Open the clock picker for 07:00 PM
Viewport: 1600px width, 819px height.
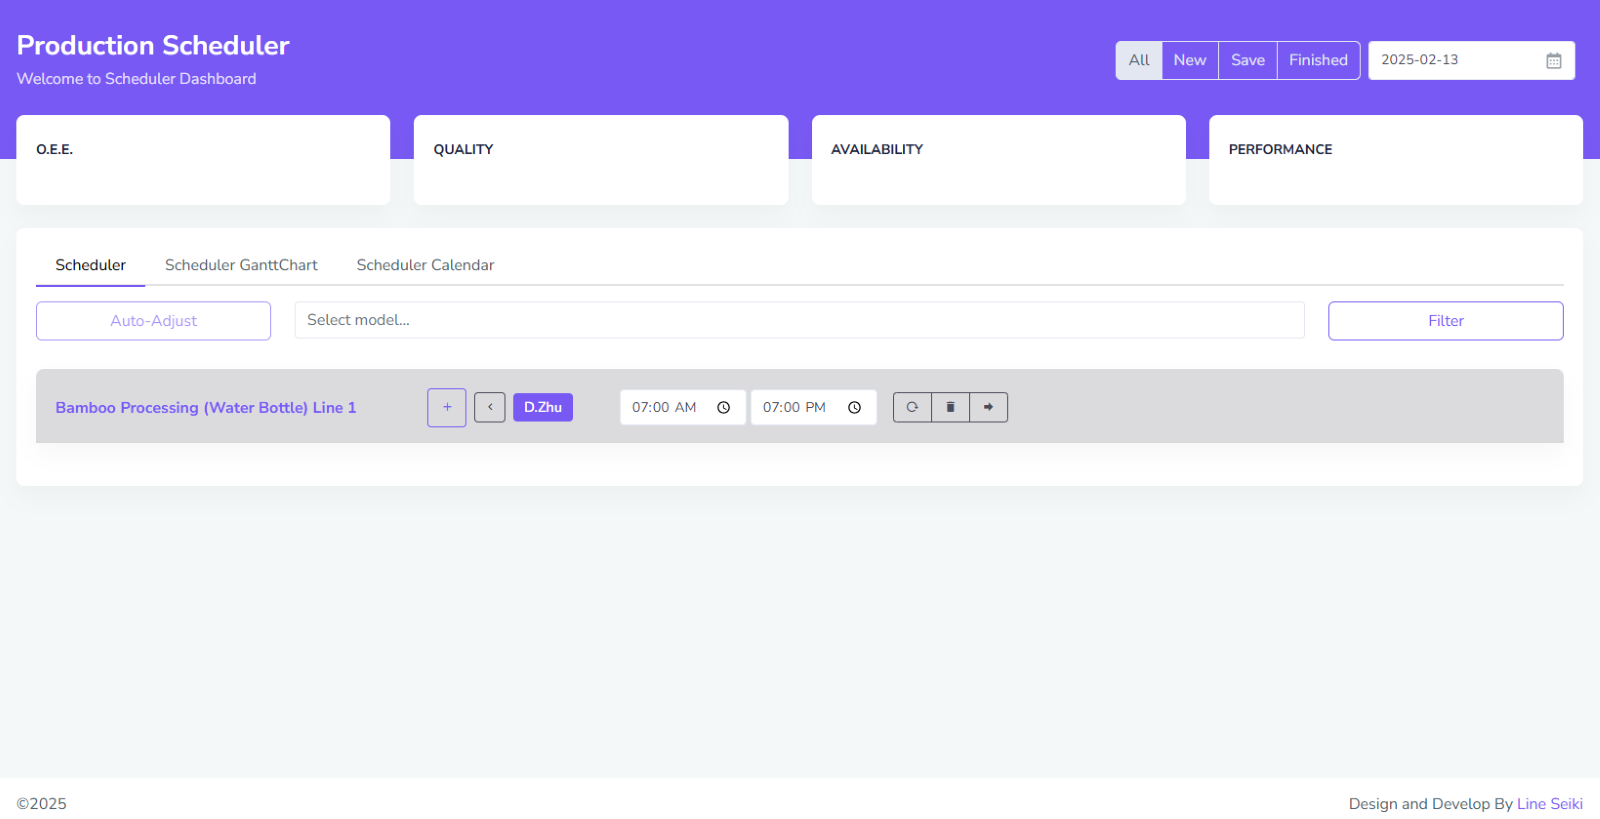pos(854,408)
